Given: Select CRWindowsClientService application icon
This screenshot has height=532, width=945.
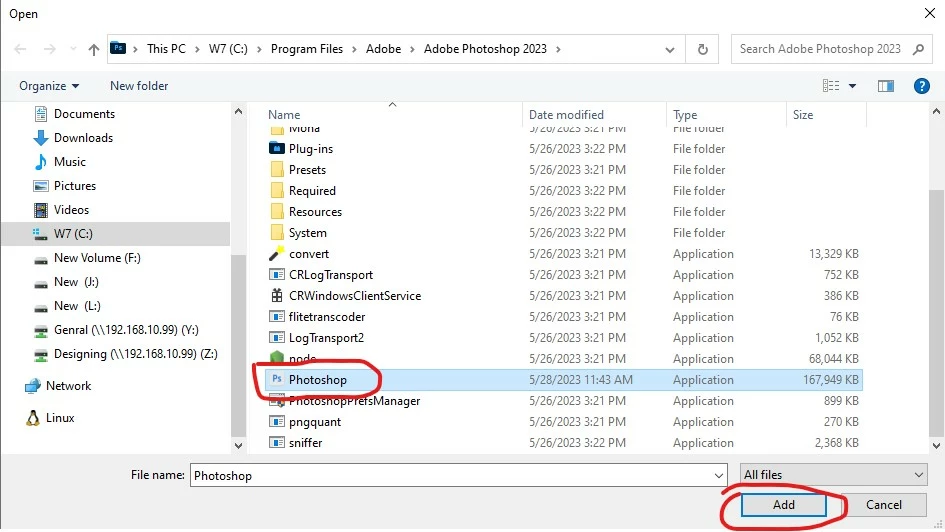Looking at the screenshot, I should click(277, 296).
